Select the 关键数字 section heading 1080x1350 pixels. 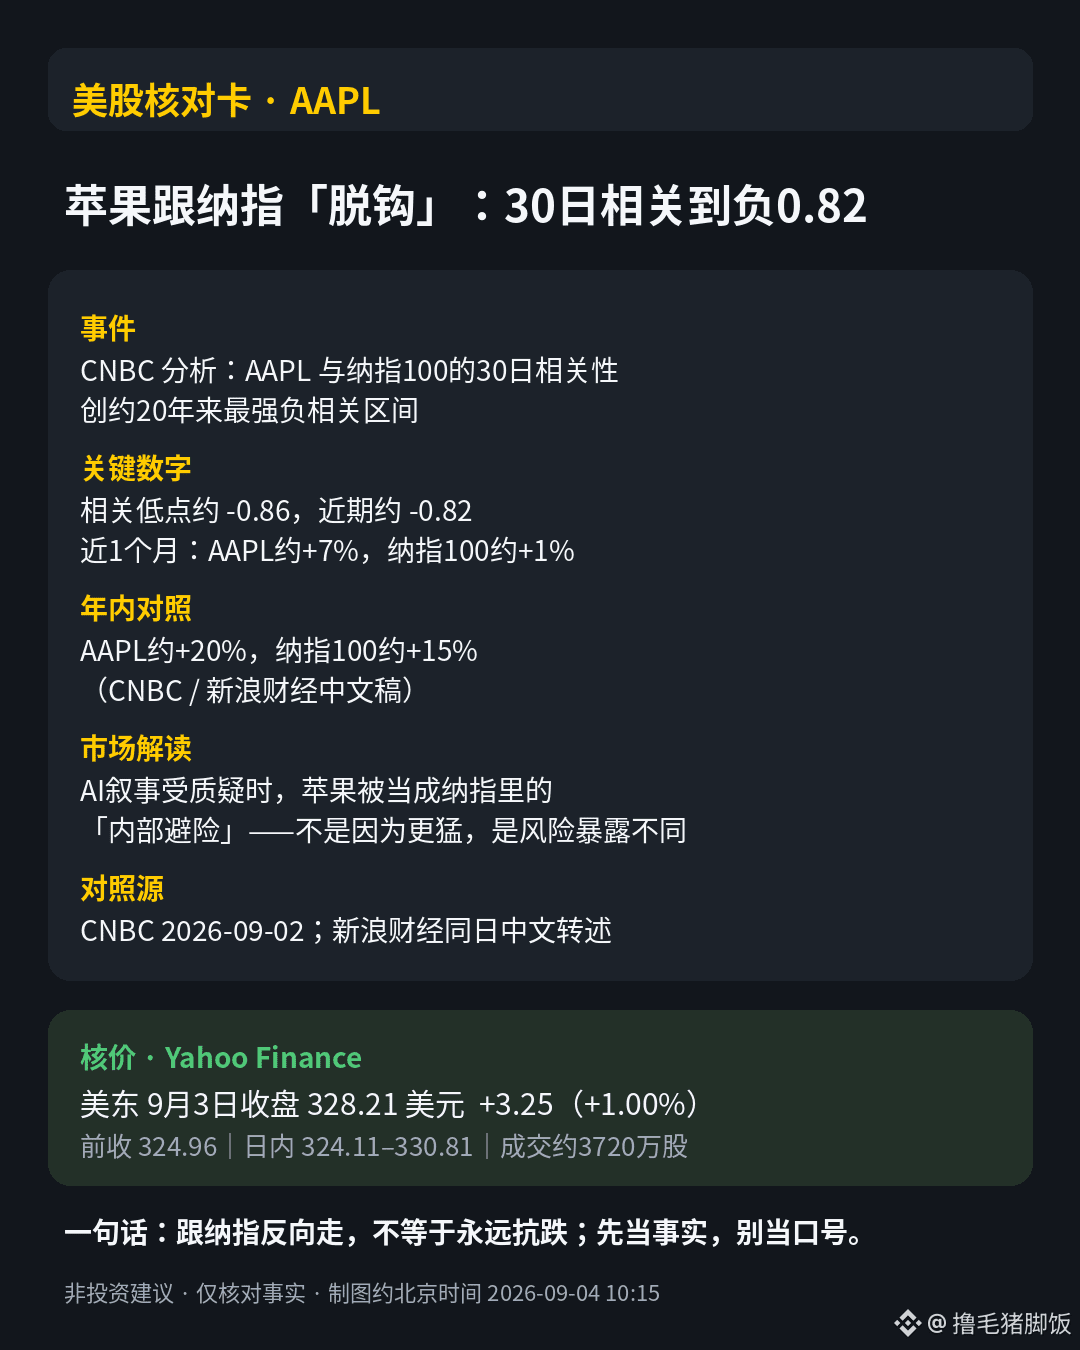[x=136, y=468]
